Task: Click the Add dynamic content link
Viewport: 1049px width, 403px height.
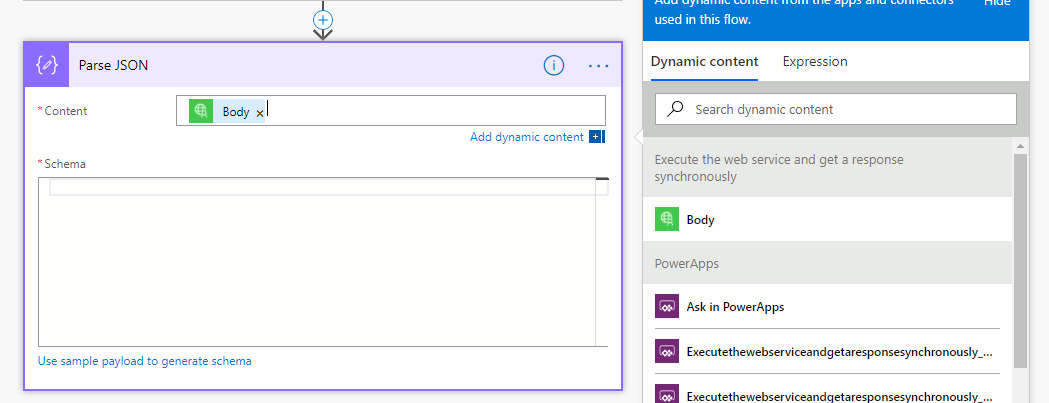Action: [x=526, y=137]
